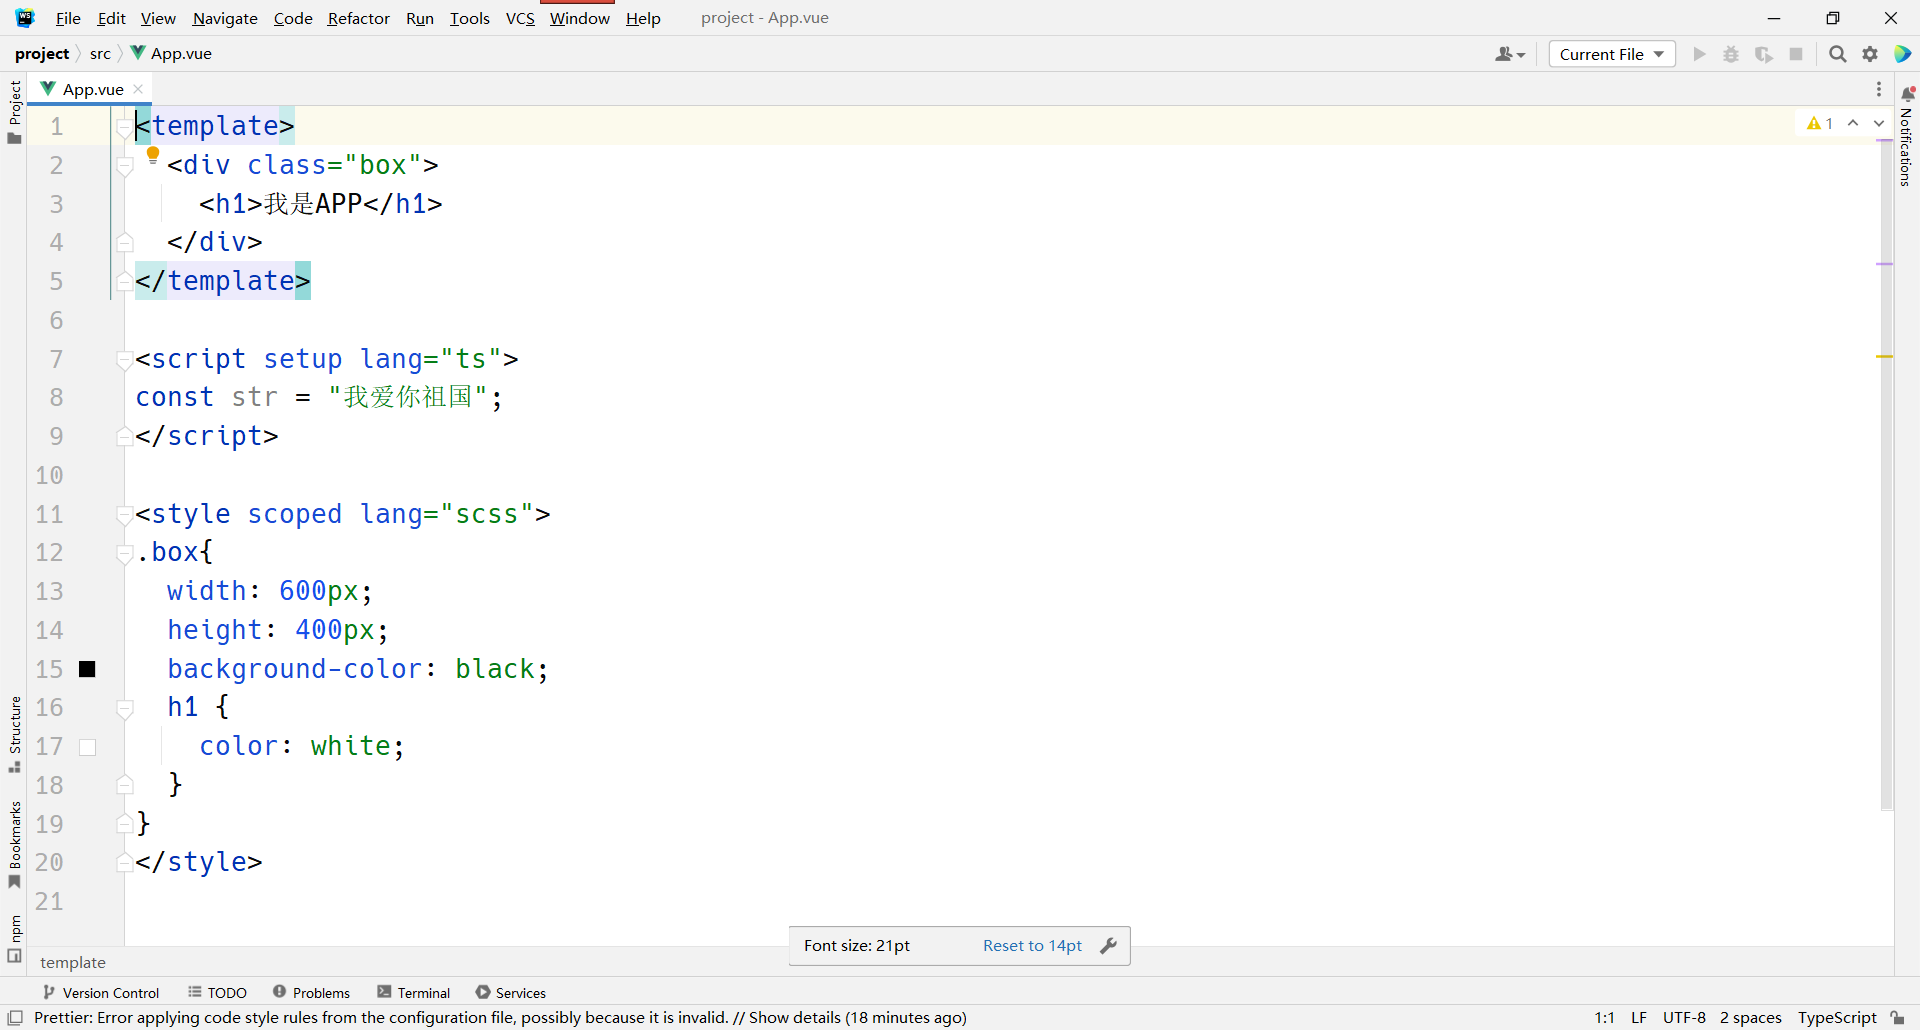Open the Services tool window
The image size is (1920, 1030).
511,992
